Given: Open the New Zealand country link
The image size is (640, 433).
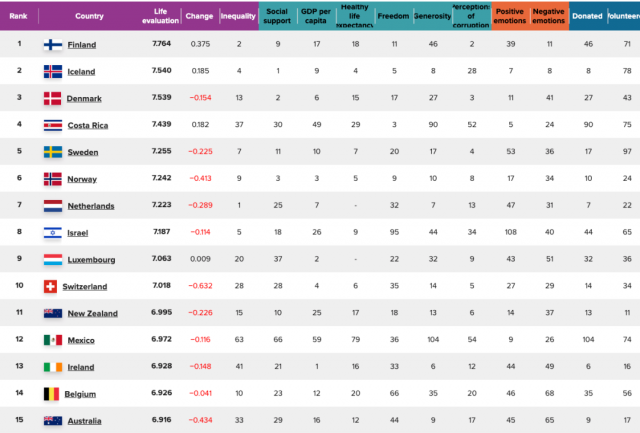Looking at the screenshot, I should [x=91, y=314].
